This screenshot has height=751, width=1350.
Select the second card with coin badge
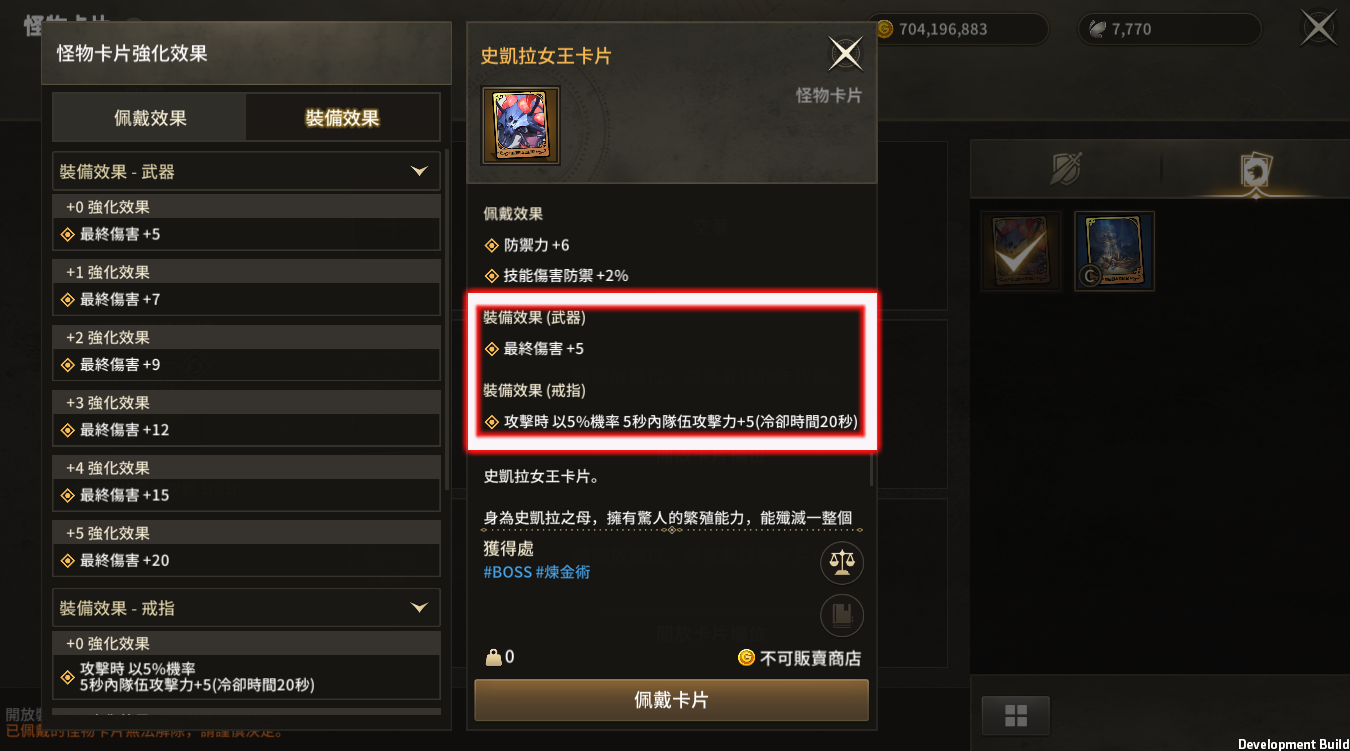click(1114, 251)
